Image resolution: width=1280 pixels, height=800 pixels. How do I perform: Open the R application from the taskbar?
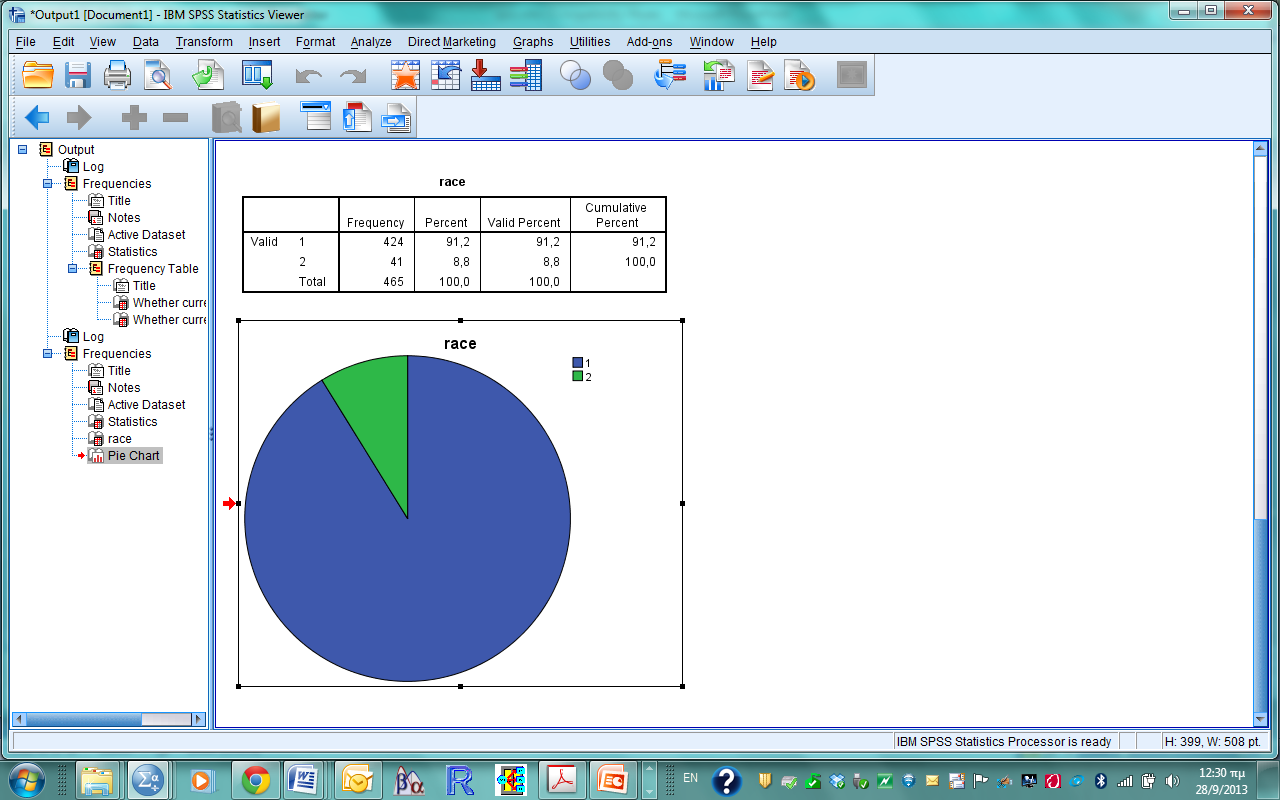[x=461, y=779]
